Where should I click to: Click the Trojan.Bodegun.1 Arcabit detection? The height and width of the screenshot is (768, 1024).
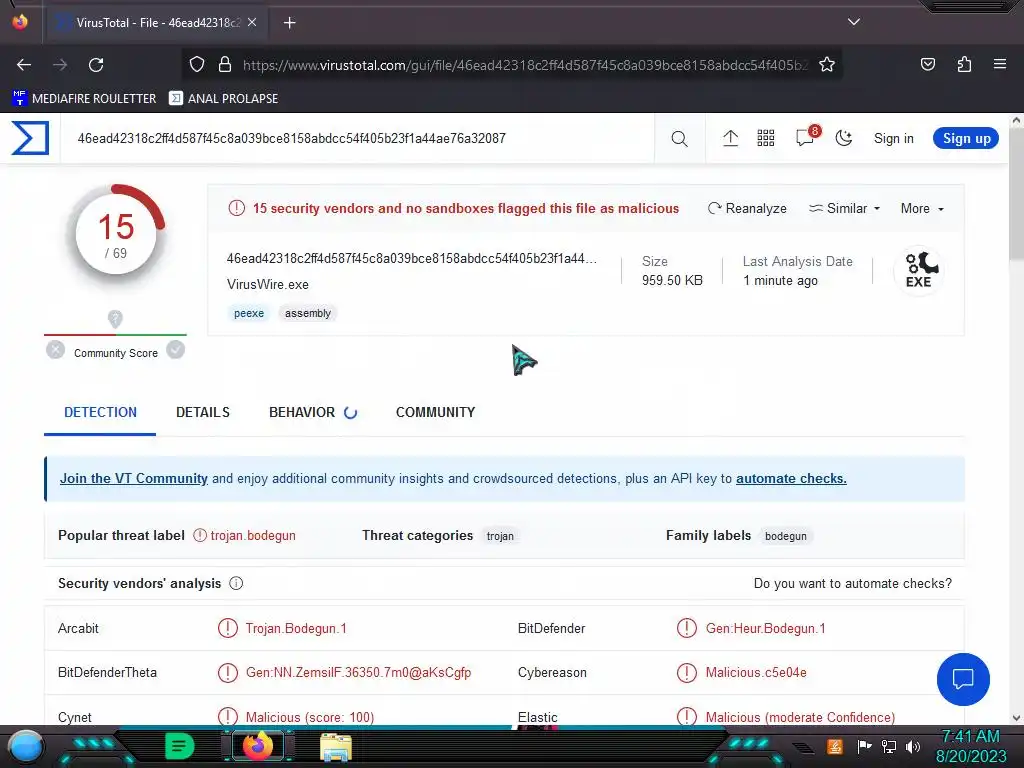[296, 628]
